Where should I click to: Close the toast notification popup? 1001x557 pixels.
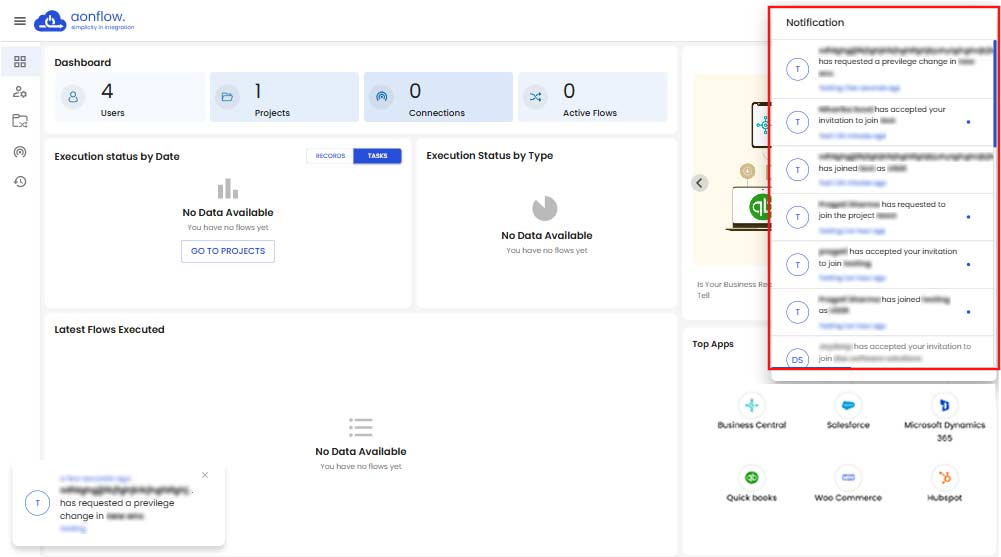click(205, 475)
